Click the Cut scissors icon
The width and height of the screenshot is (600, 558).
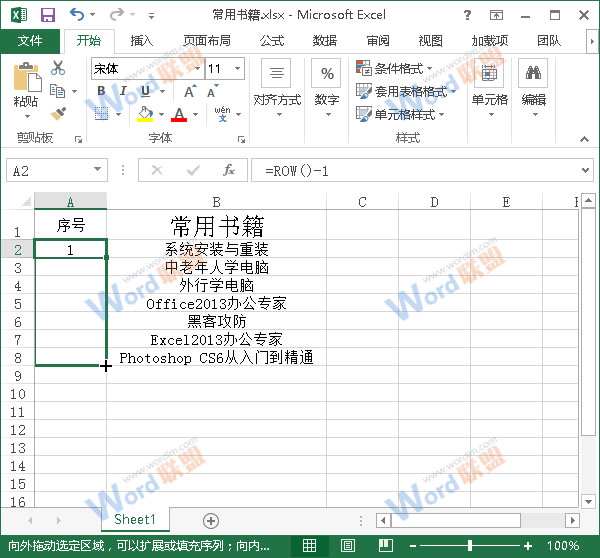(x=58, y=68)
